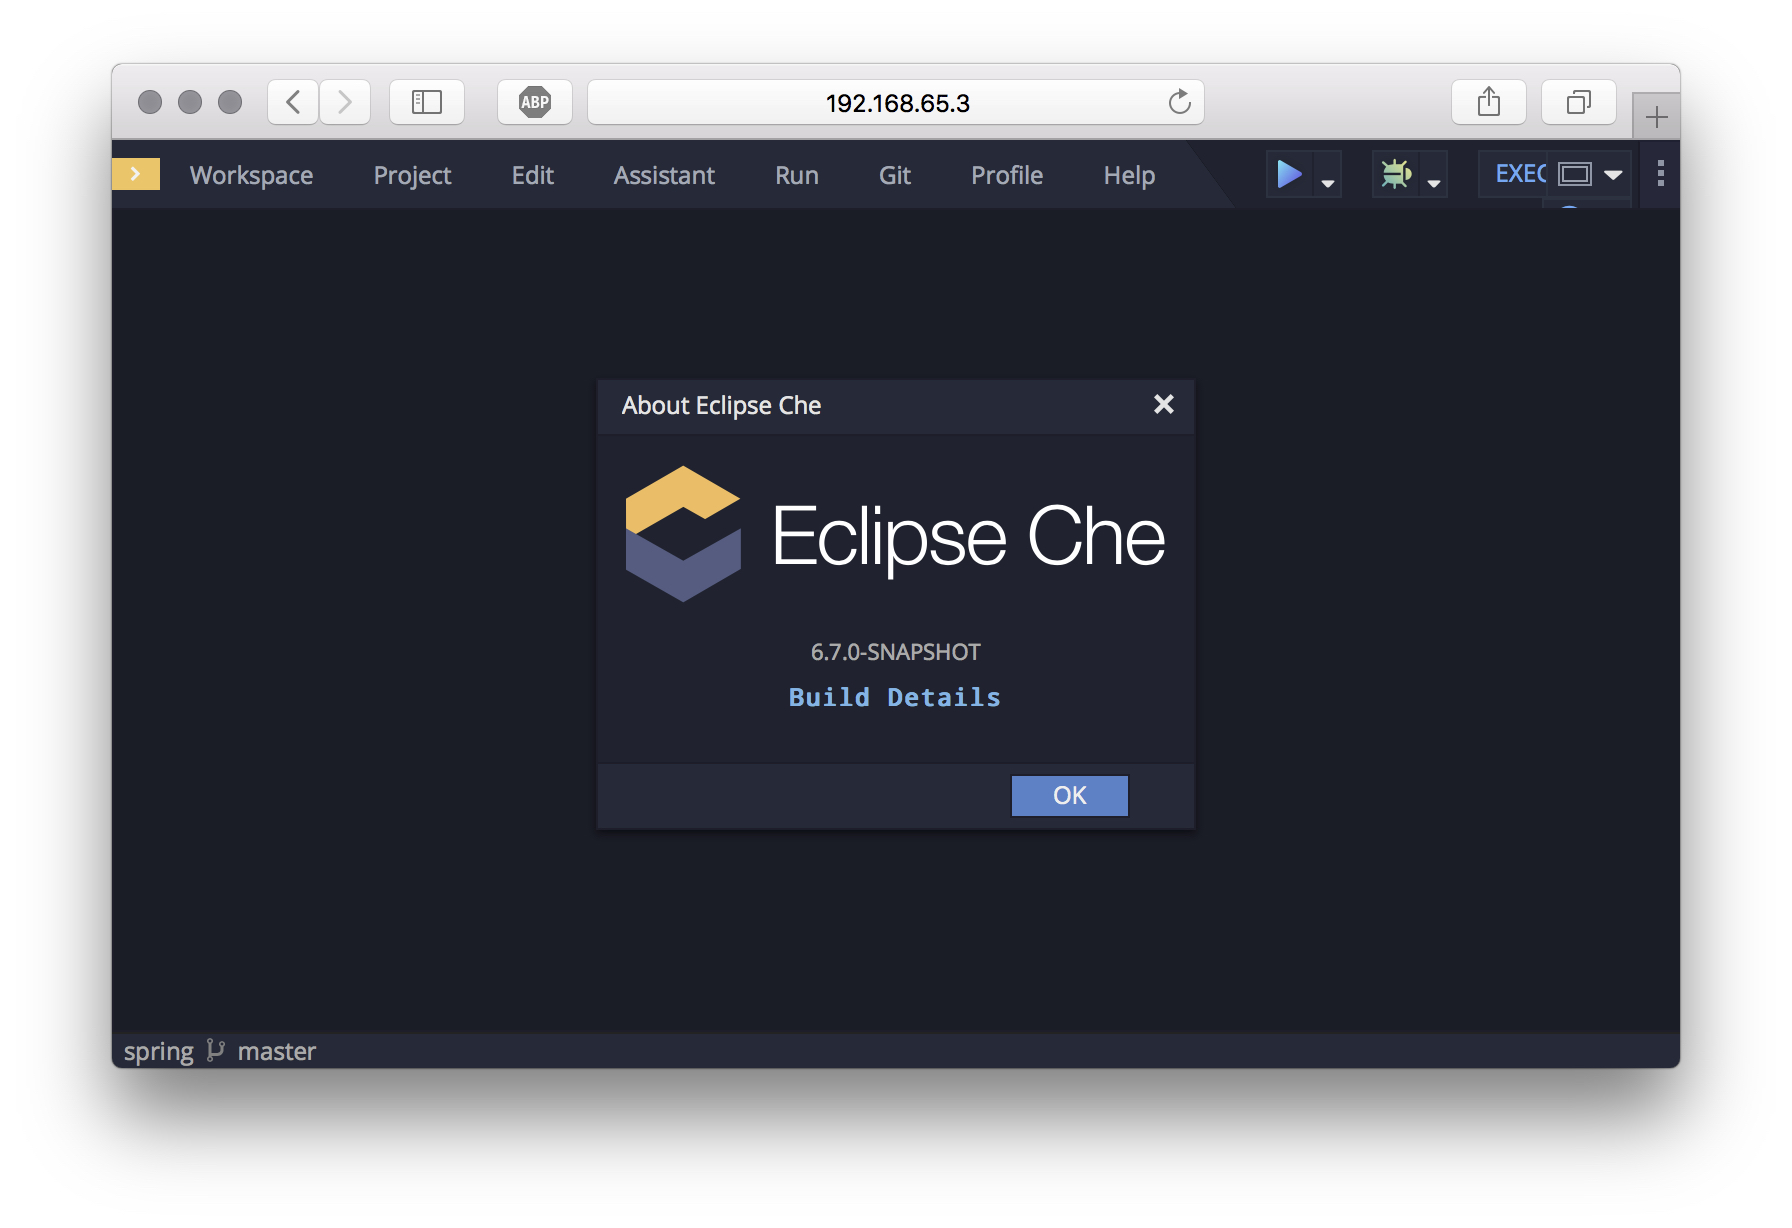
Task: Open the Run menu
Action: click(797, 175)
